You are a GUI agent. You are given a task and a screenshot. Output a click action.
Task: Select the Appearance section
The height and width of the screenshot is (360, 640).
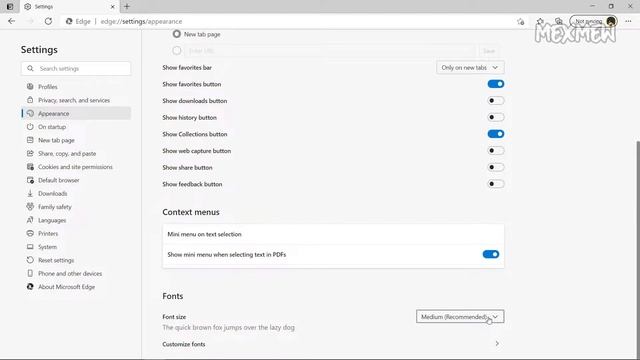[76, 113]
